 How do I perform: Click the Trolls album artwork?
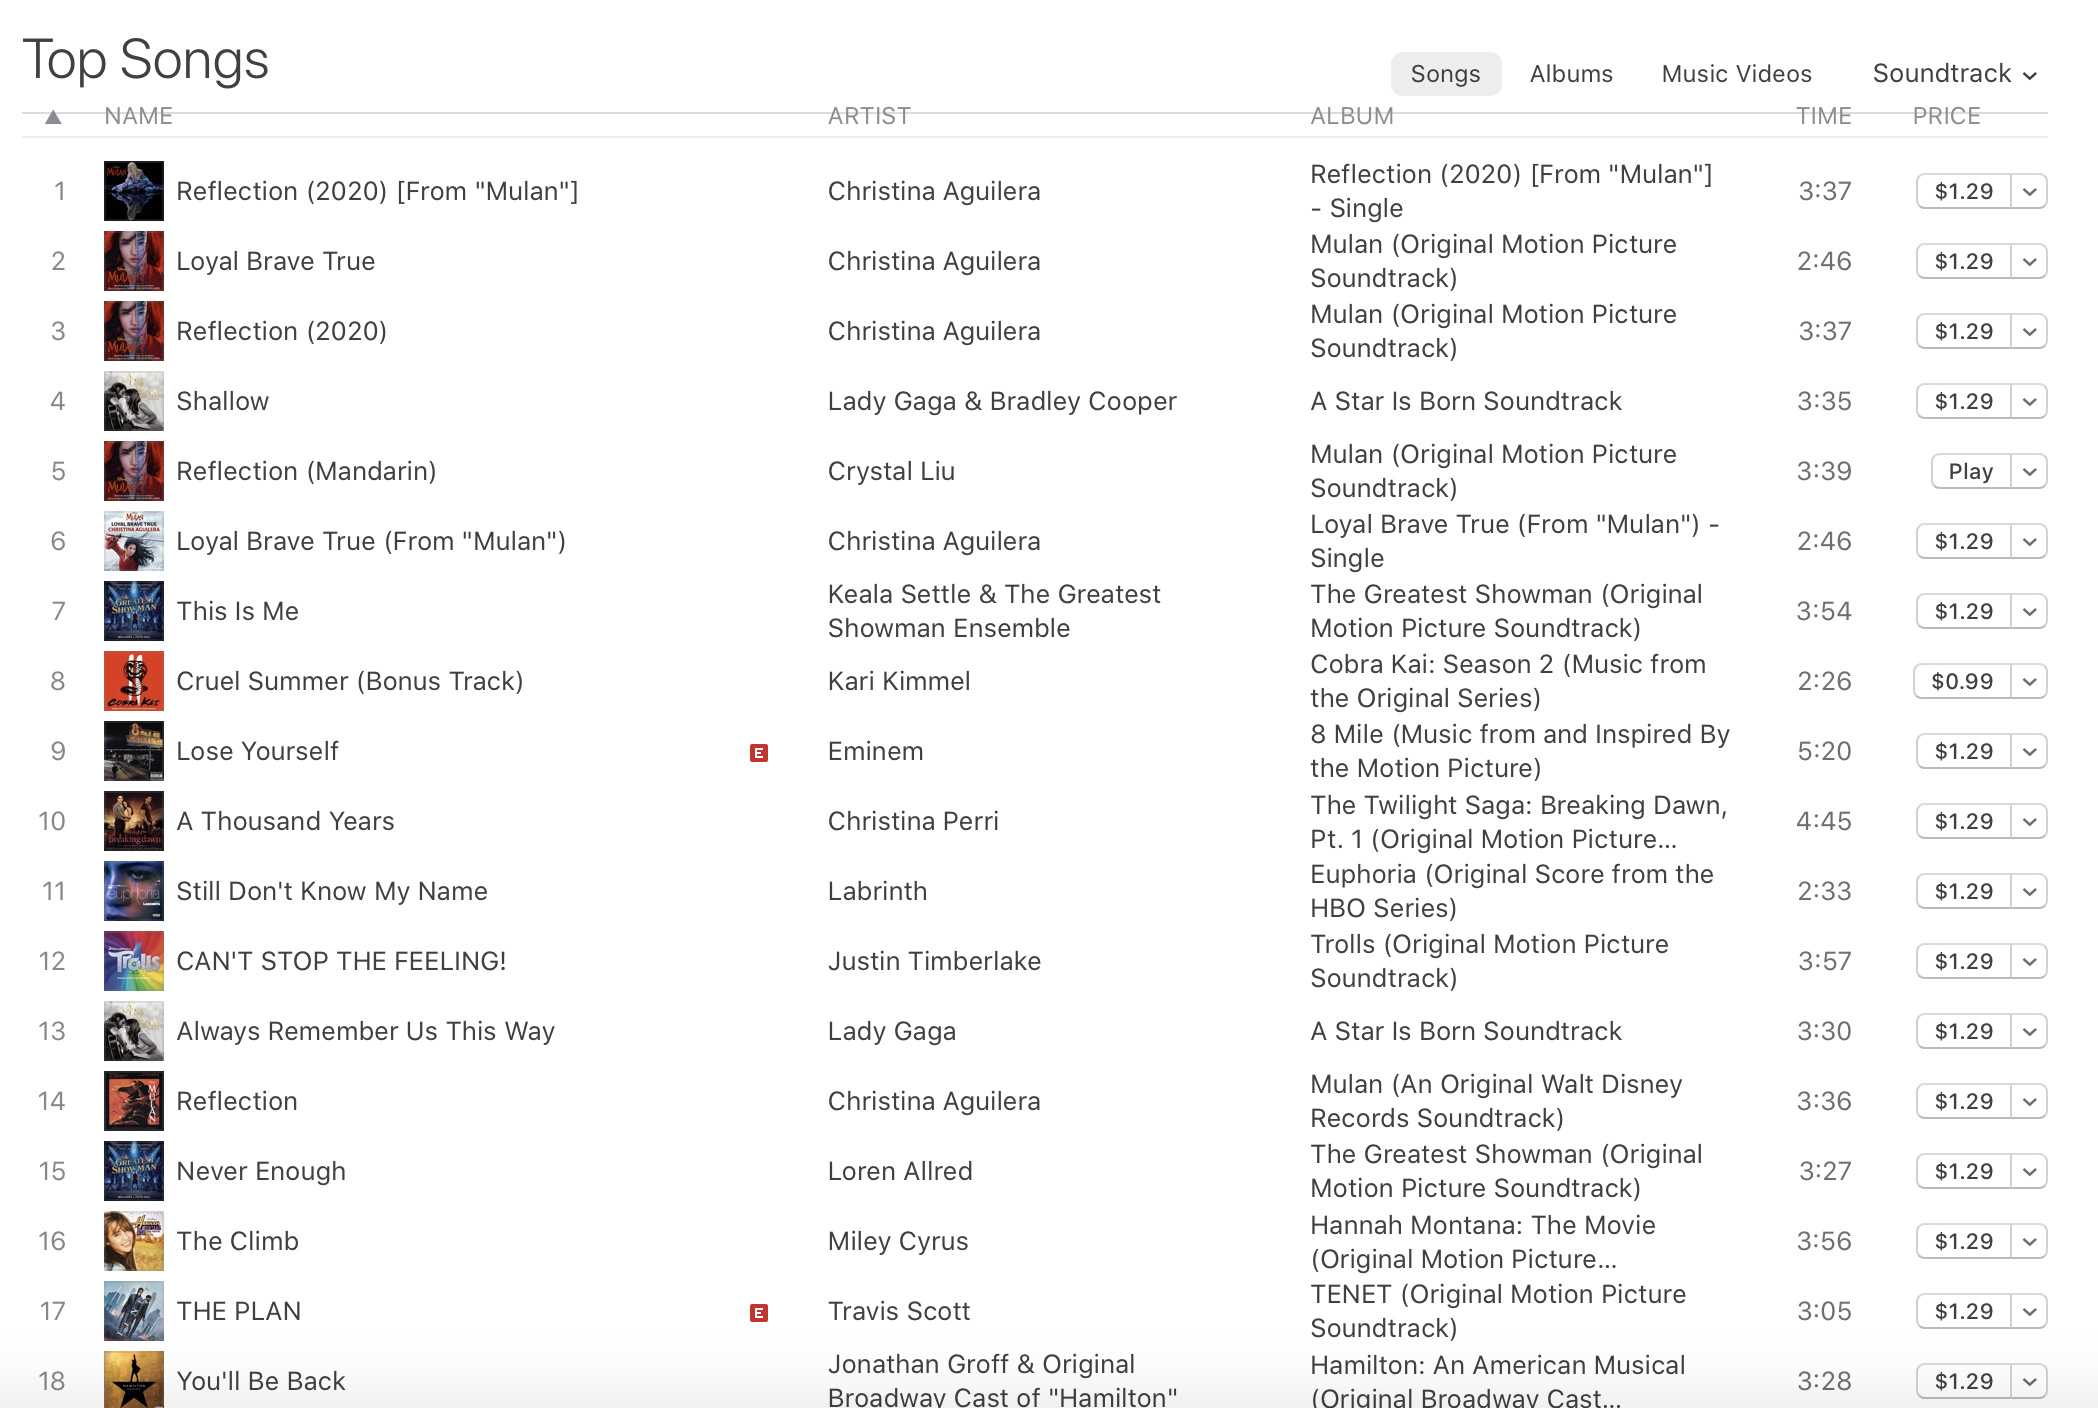pos(134,961)
